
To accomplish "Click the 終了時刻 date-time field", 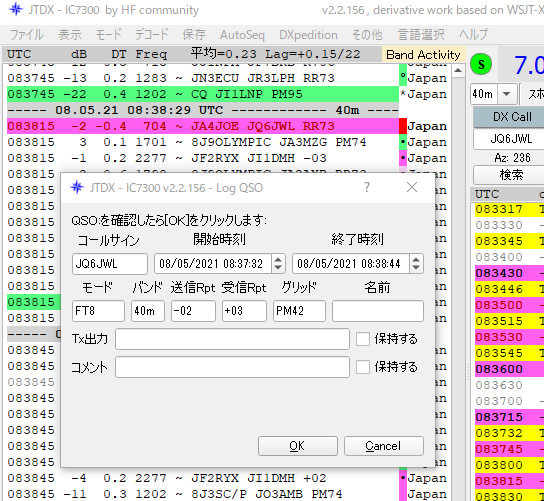I will point(351,264).
